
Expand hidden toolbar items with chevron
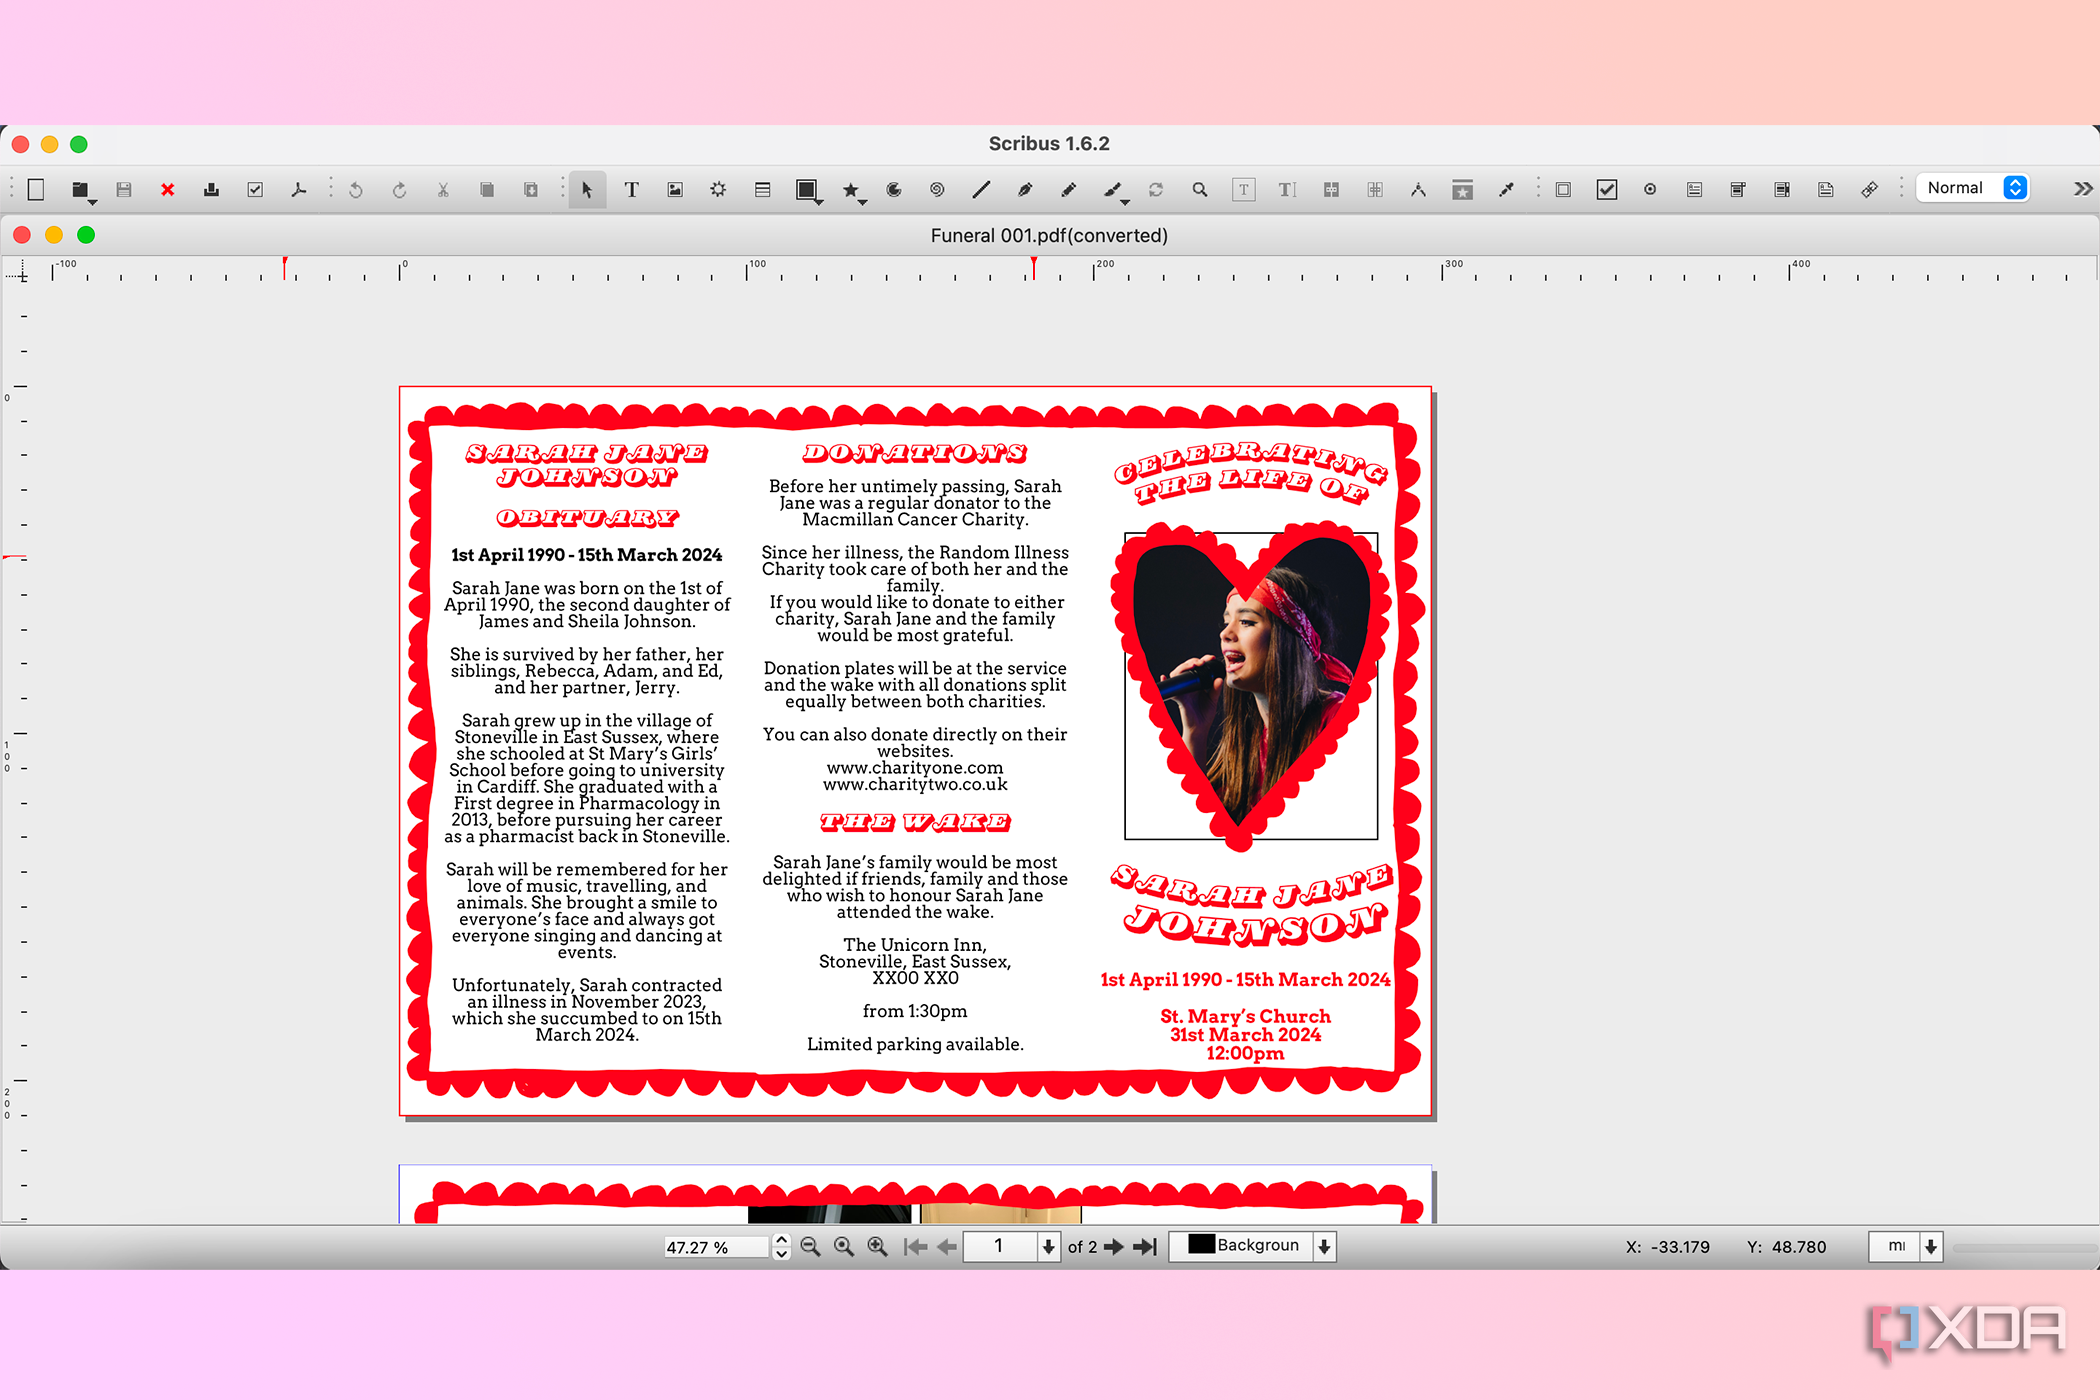tap(2082, 189)
